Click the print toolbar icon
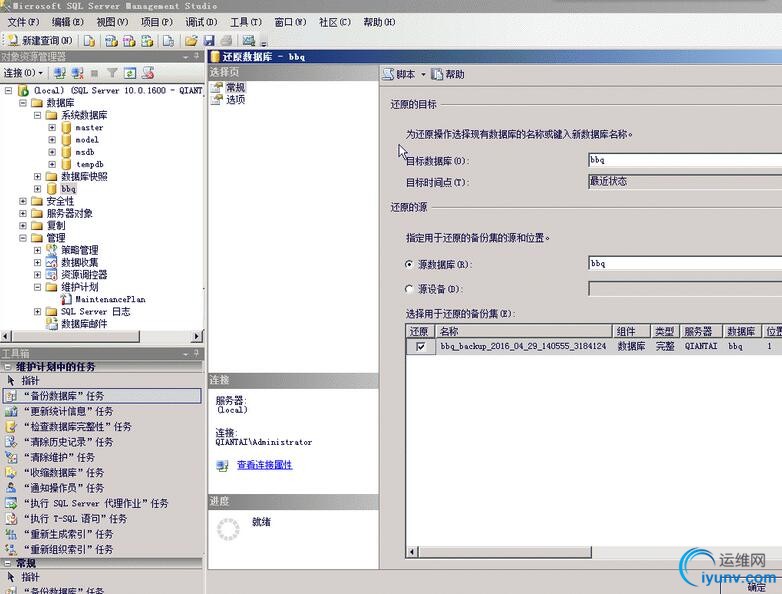 226,40
